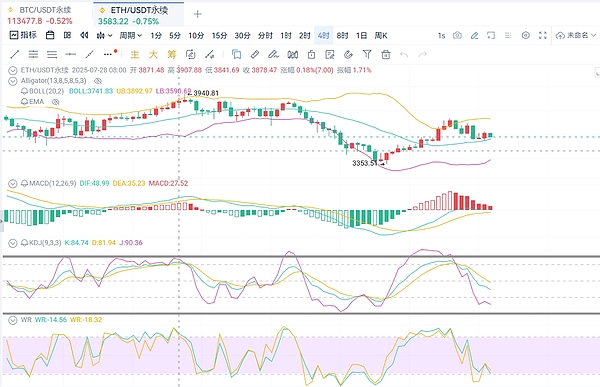Open the calendar date picker icon

(50, 35)
